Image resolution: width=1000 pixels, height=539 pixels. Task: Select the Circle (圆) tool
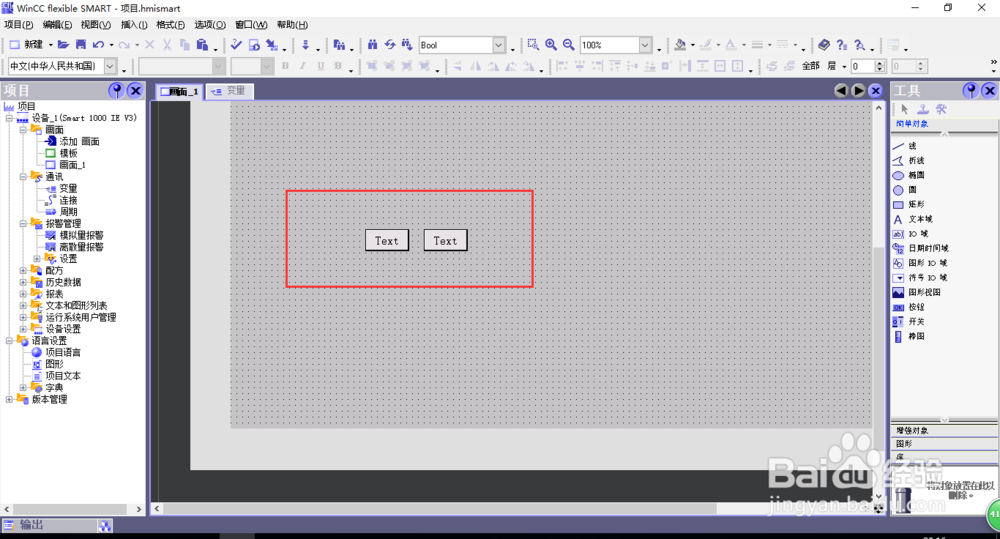[906, 189]
